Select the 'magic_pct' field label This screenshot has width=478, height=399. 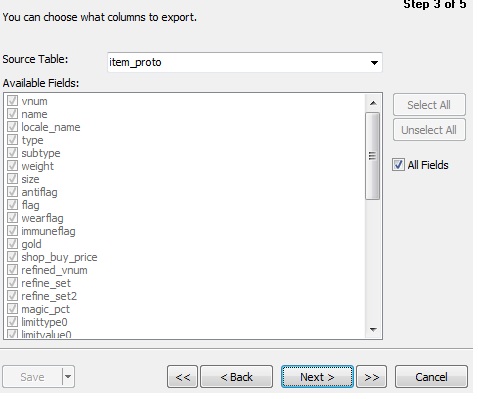click(x=45, y=309)
